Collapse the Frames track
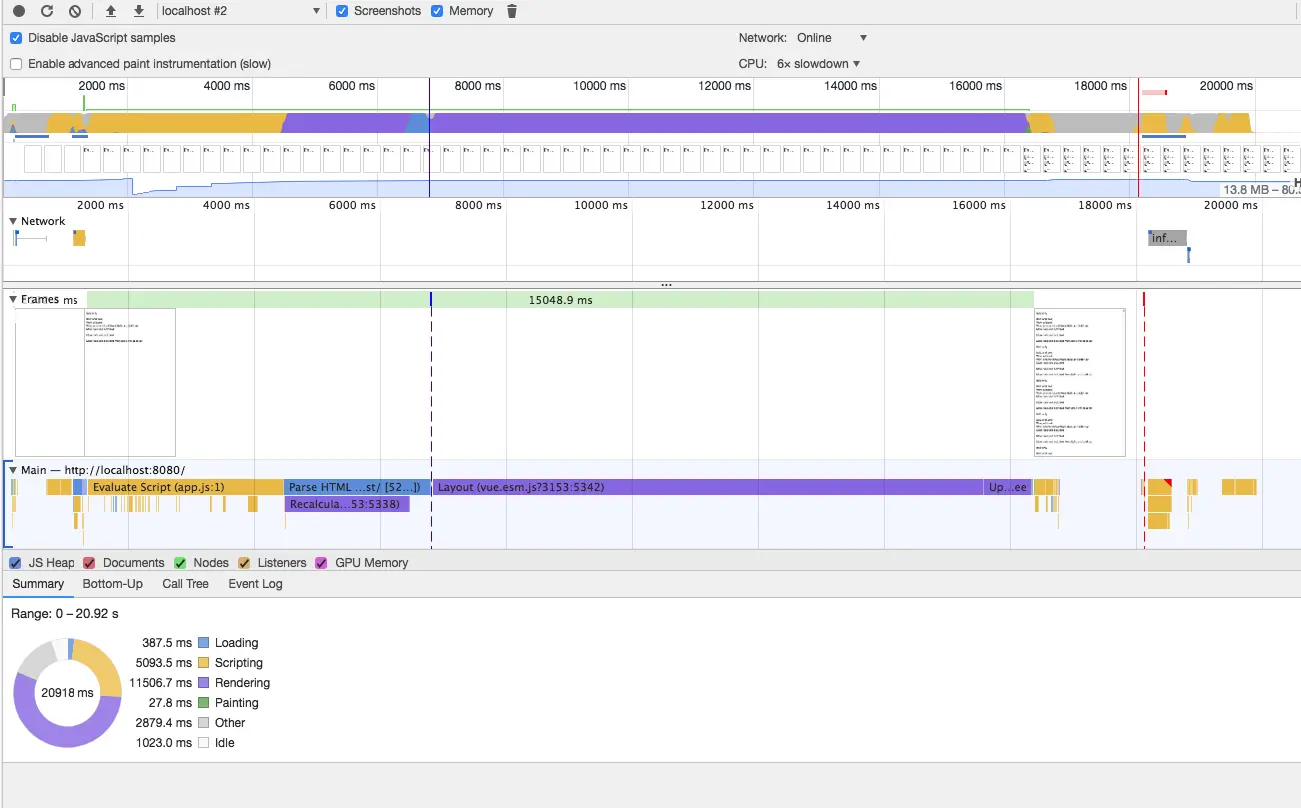This screenshot has width=1301, height=808. [x=13, y=300]
